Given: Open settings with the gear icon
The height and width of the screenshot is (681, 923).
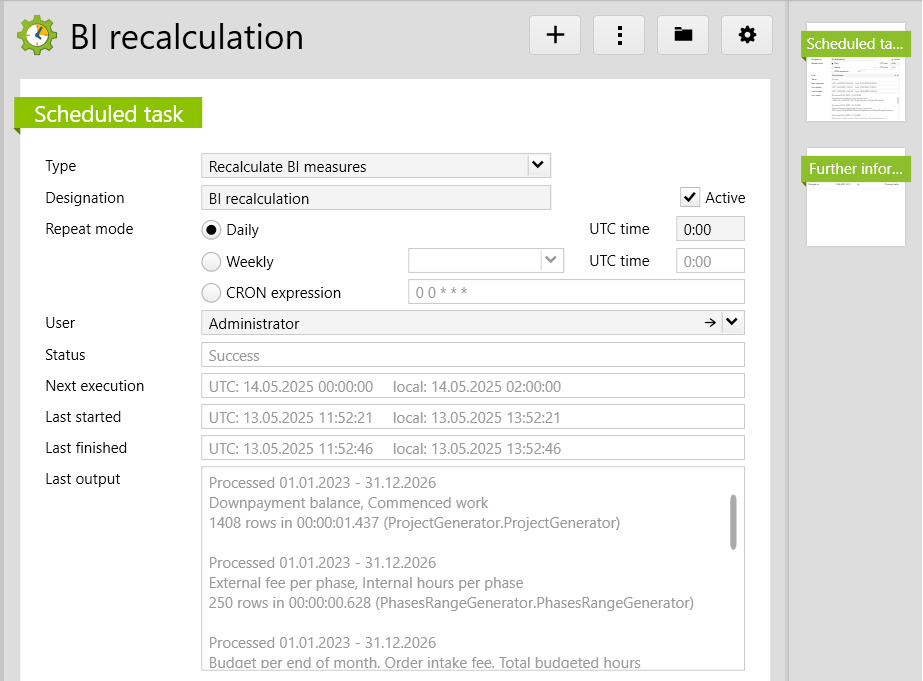Looking at the screenshot, I should pyautogui.click(x=747, y=35).
